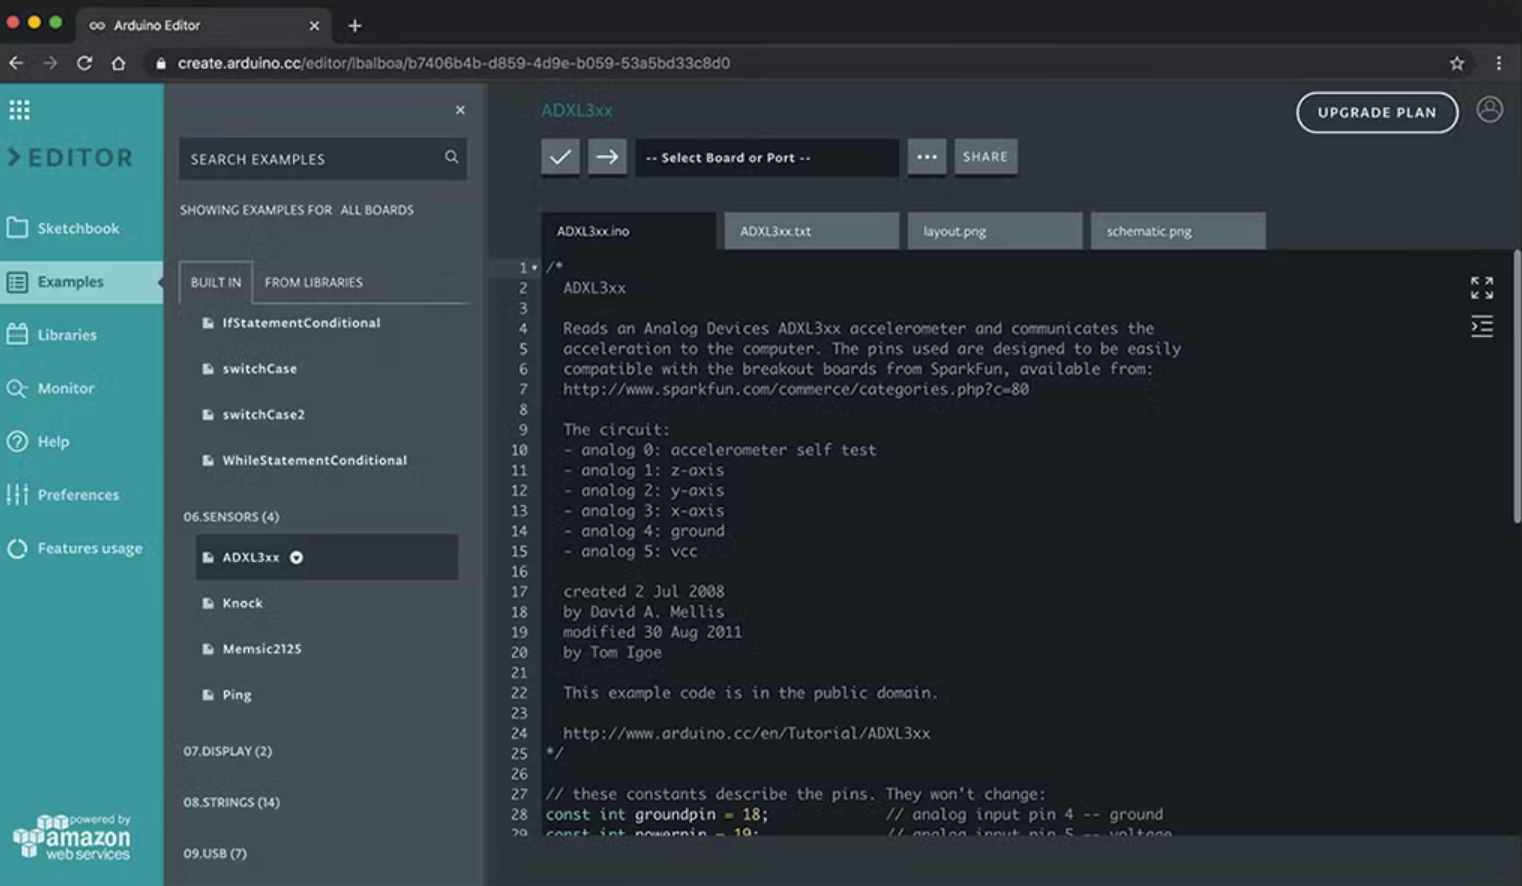Open the layout.png file tab
Viewport: 1522px width, 886px height.
point(994,231)
